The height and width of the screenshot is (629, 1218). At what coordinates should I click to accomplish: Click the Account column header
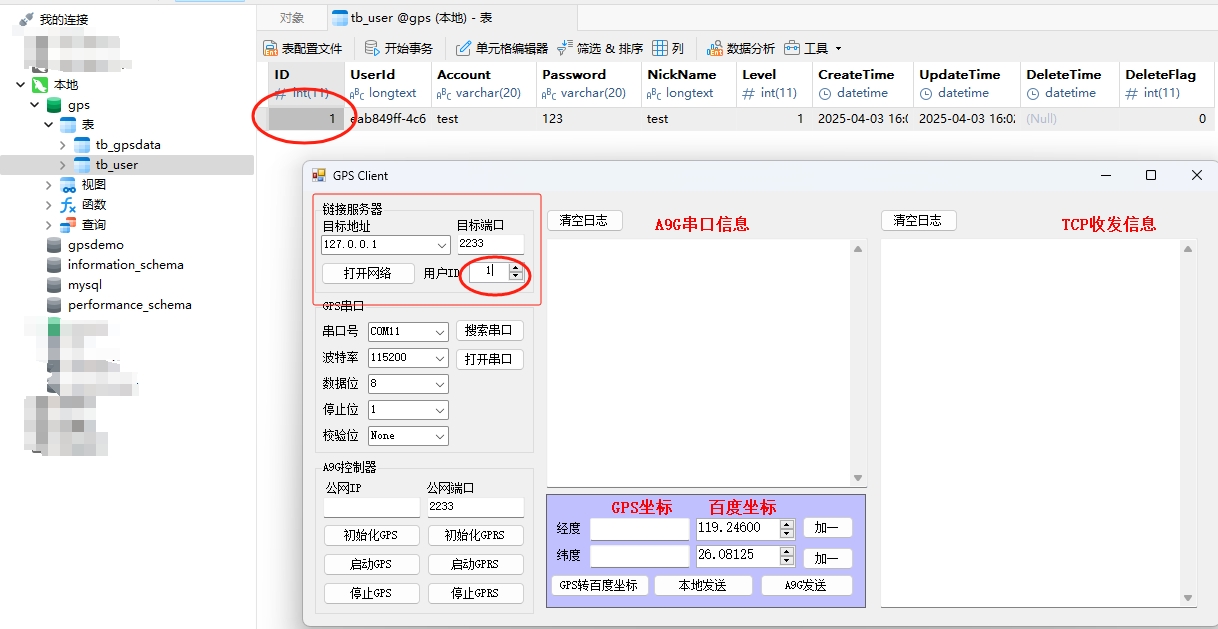coord(482,83)
